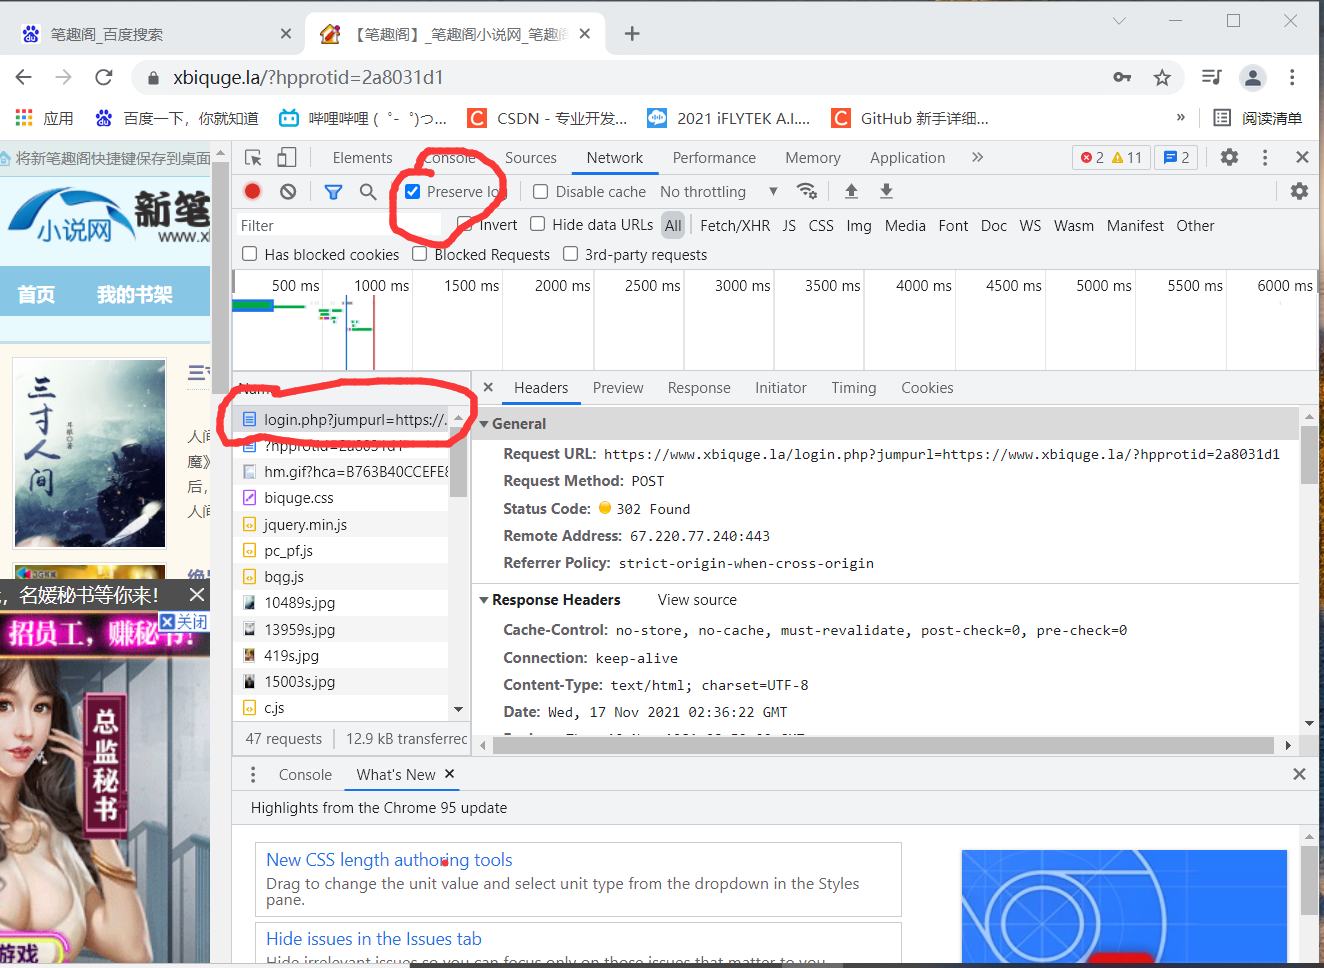
Task: Show more bookmarks chevron
Action: 1180,117
